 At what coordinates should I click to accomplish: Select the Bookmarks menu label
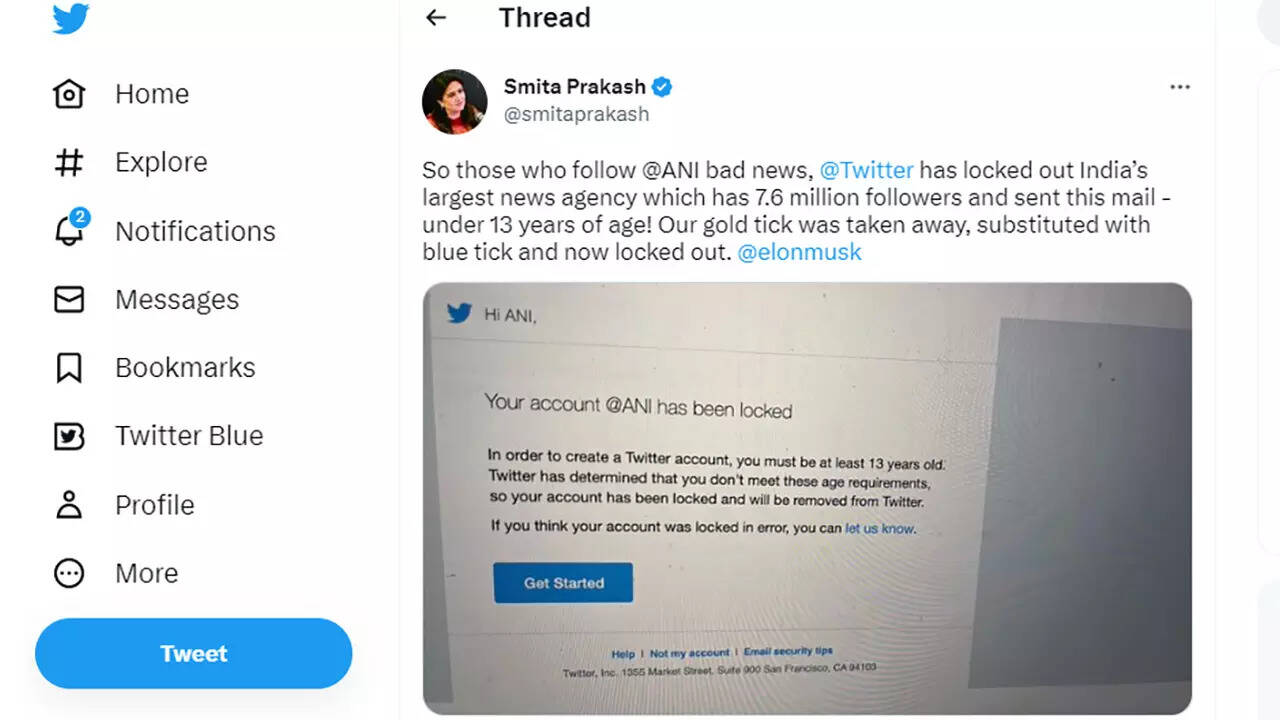185,367
